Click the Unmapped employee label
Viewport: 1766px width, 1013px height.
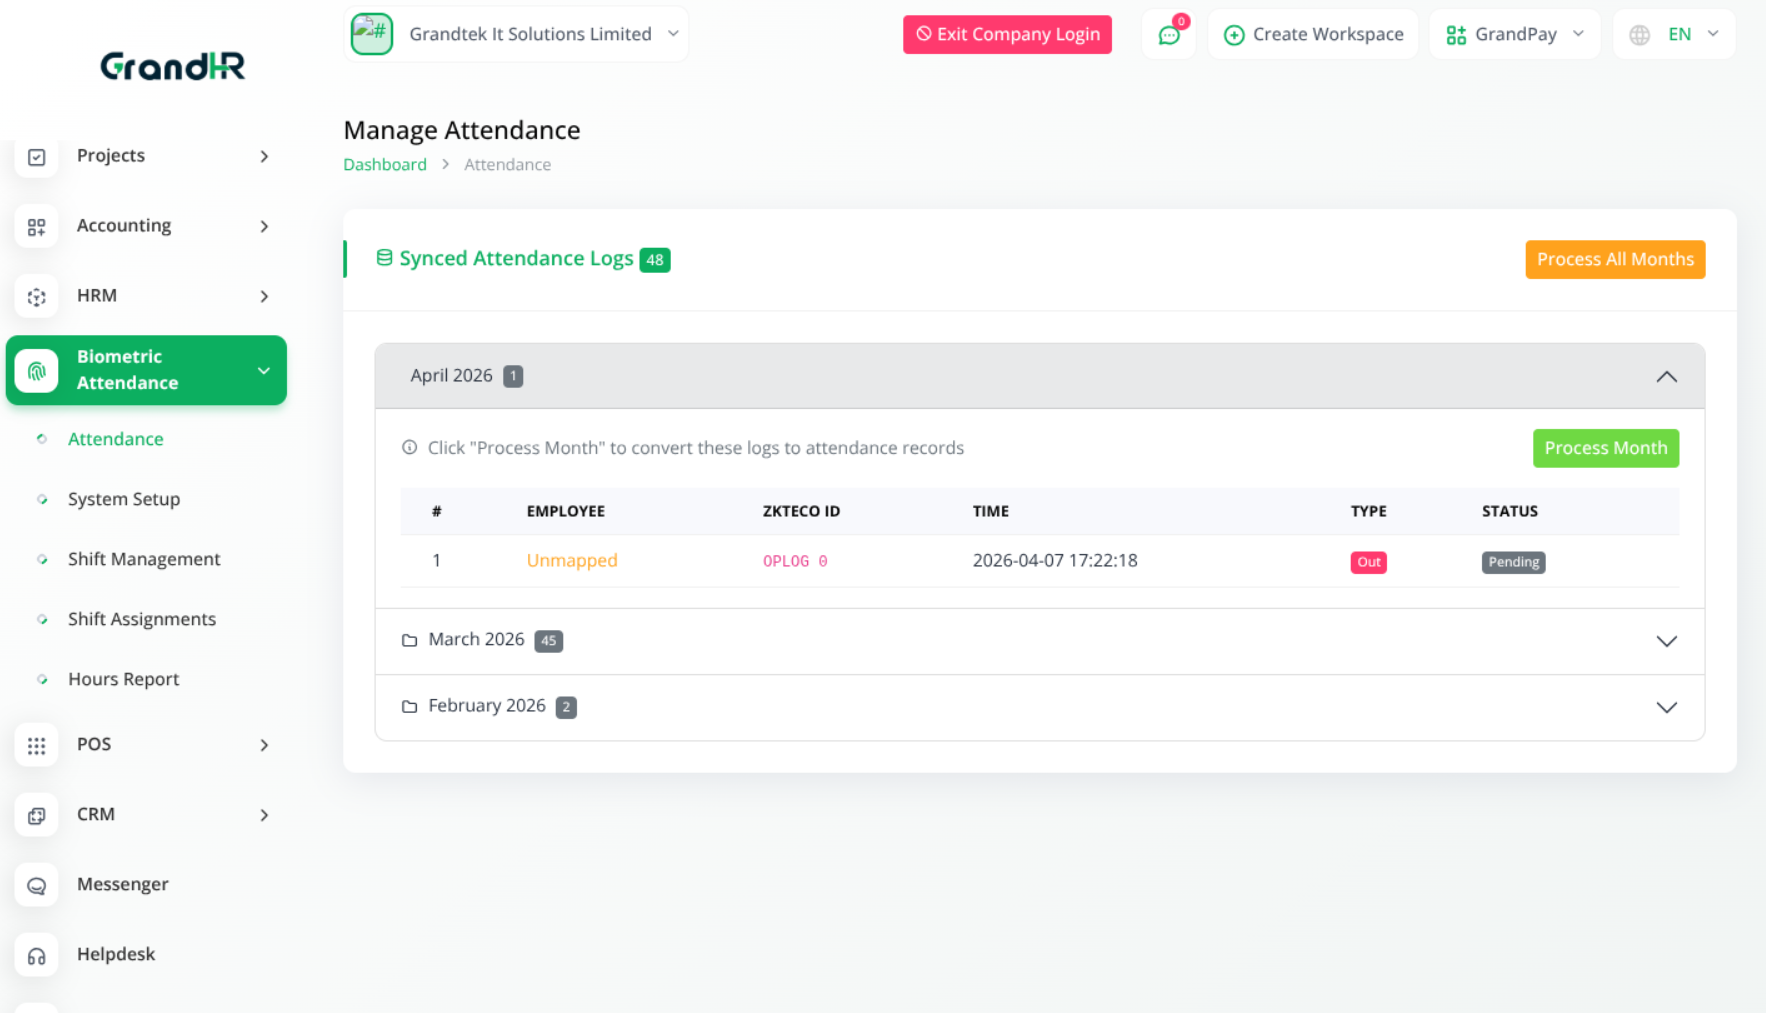coord(571,560)
